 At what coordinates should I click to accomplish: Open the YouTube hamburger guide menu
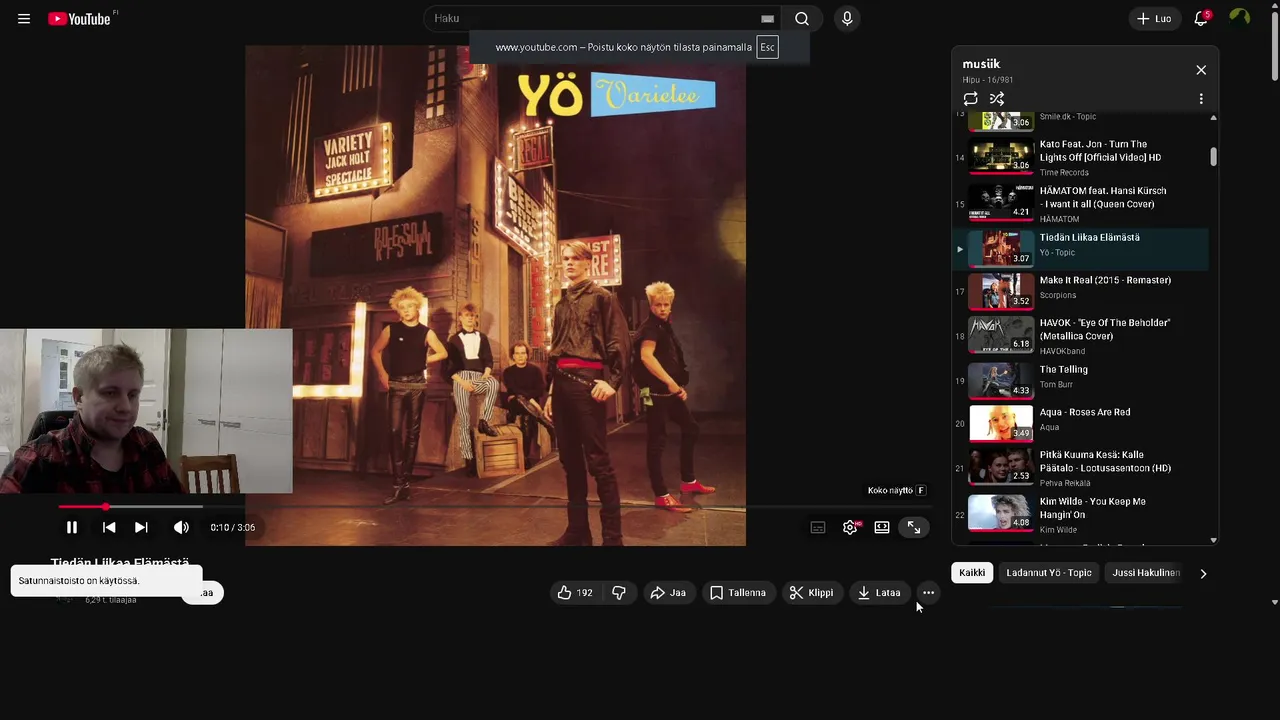pos(24,19)
